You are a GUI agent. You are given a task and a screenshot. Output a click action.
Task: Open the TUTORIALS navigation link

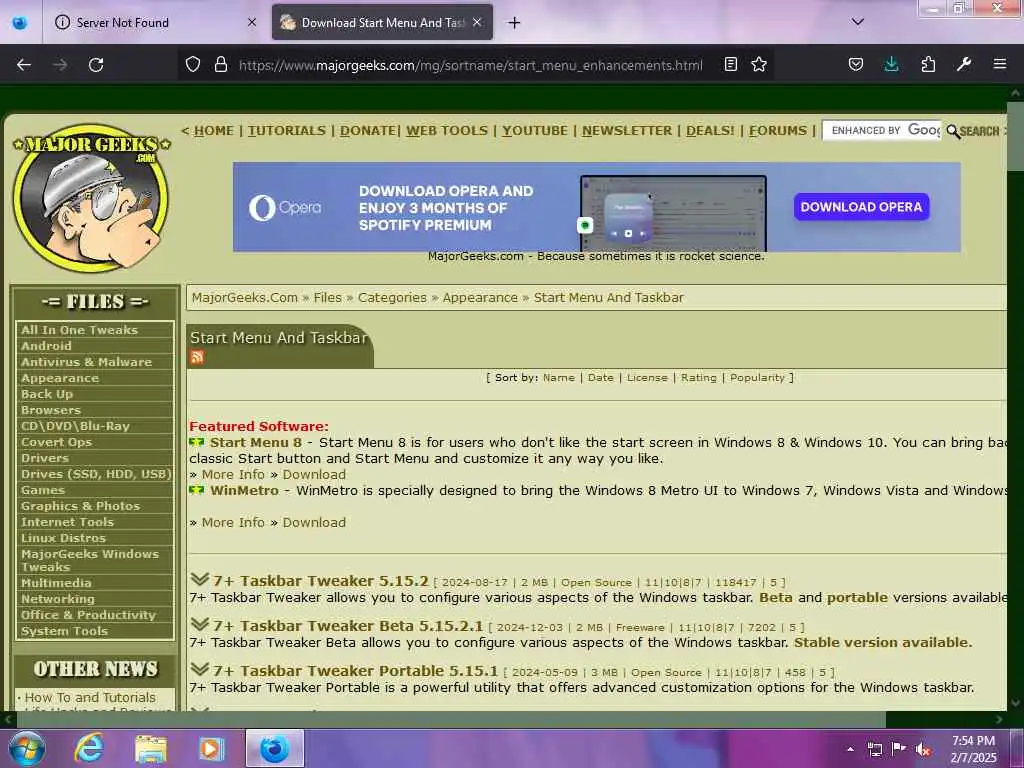coord(287,131)
